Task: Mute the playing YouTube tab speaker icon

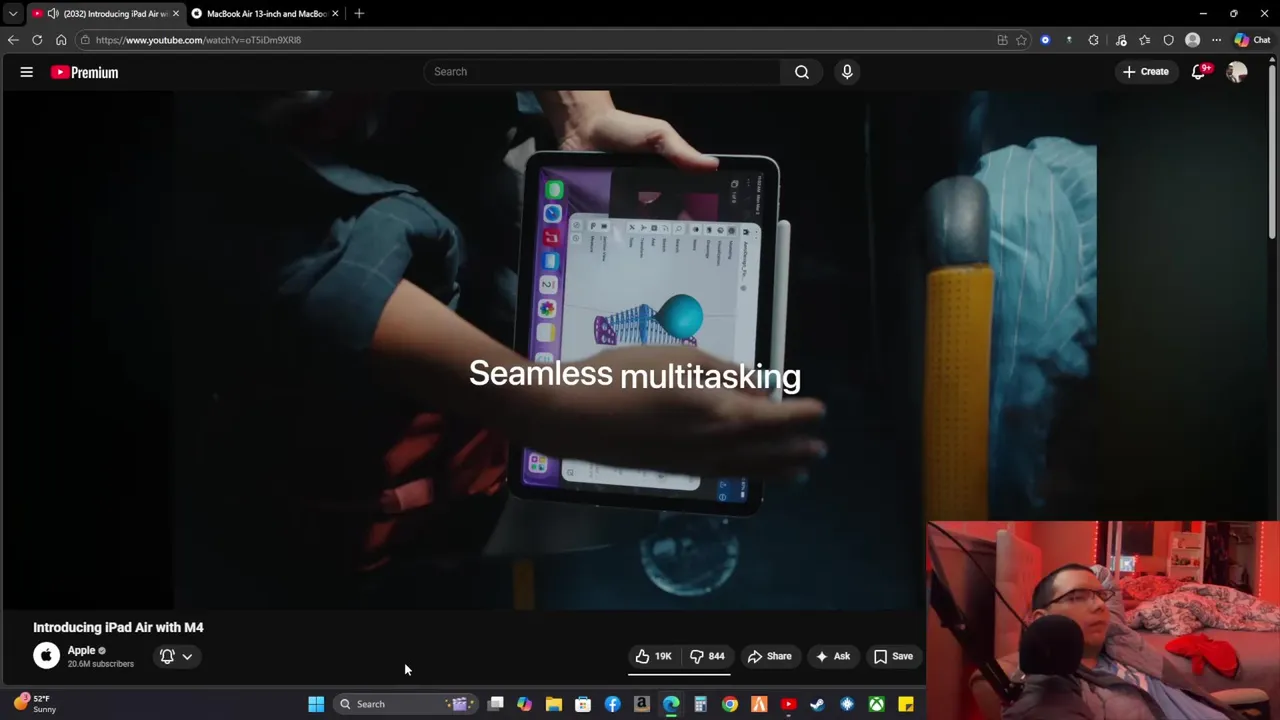Action: [52, 13]
